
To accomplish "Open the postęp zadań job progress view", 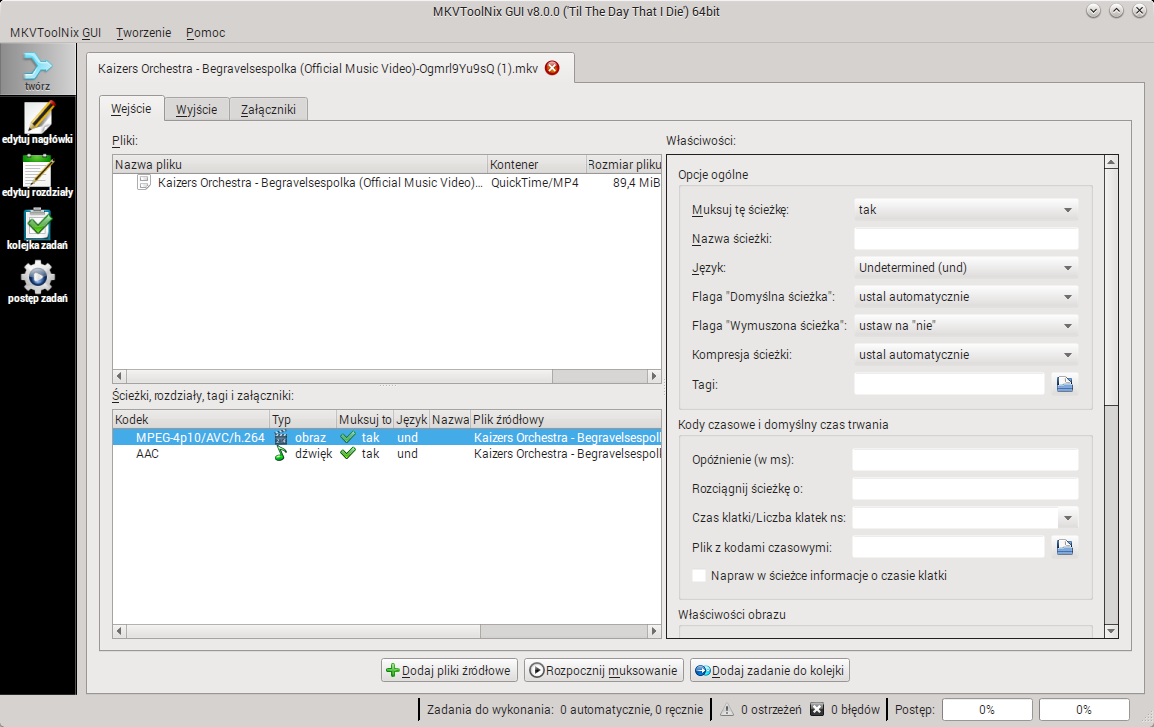I will (38, 283).
